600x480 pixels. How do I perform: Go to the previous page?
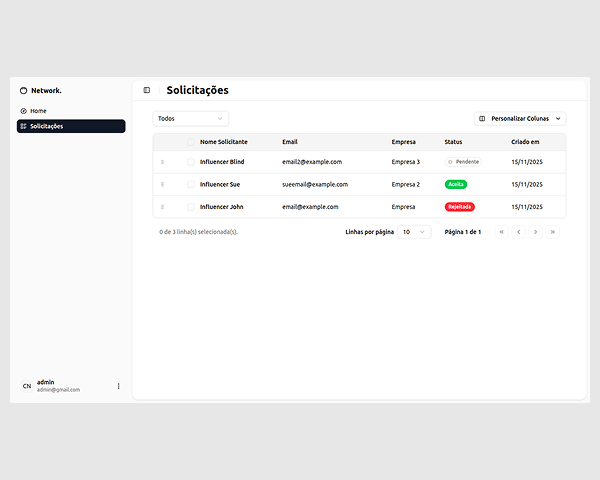(x=518, y=232)
